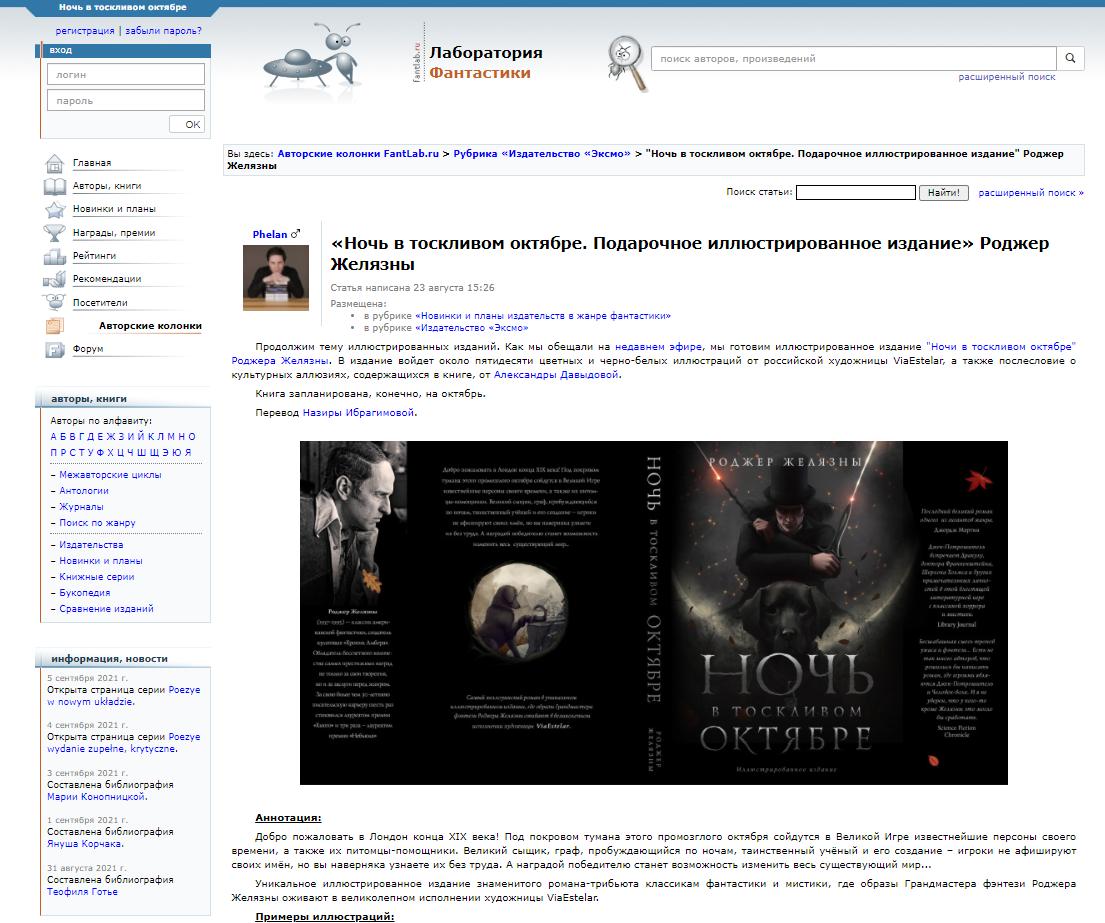Viewport: 1105px width, 923px height.
Task: Focus the пароль input field
Action: pyautogui.click(x=125, y=100)
